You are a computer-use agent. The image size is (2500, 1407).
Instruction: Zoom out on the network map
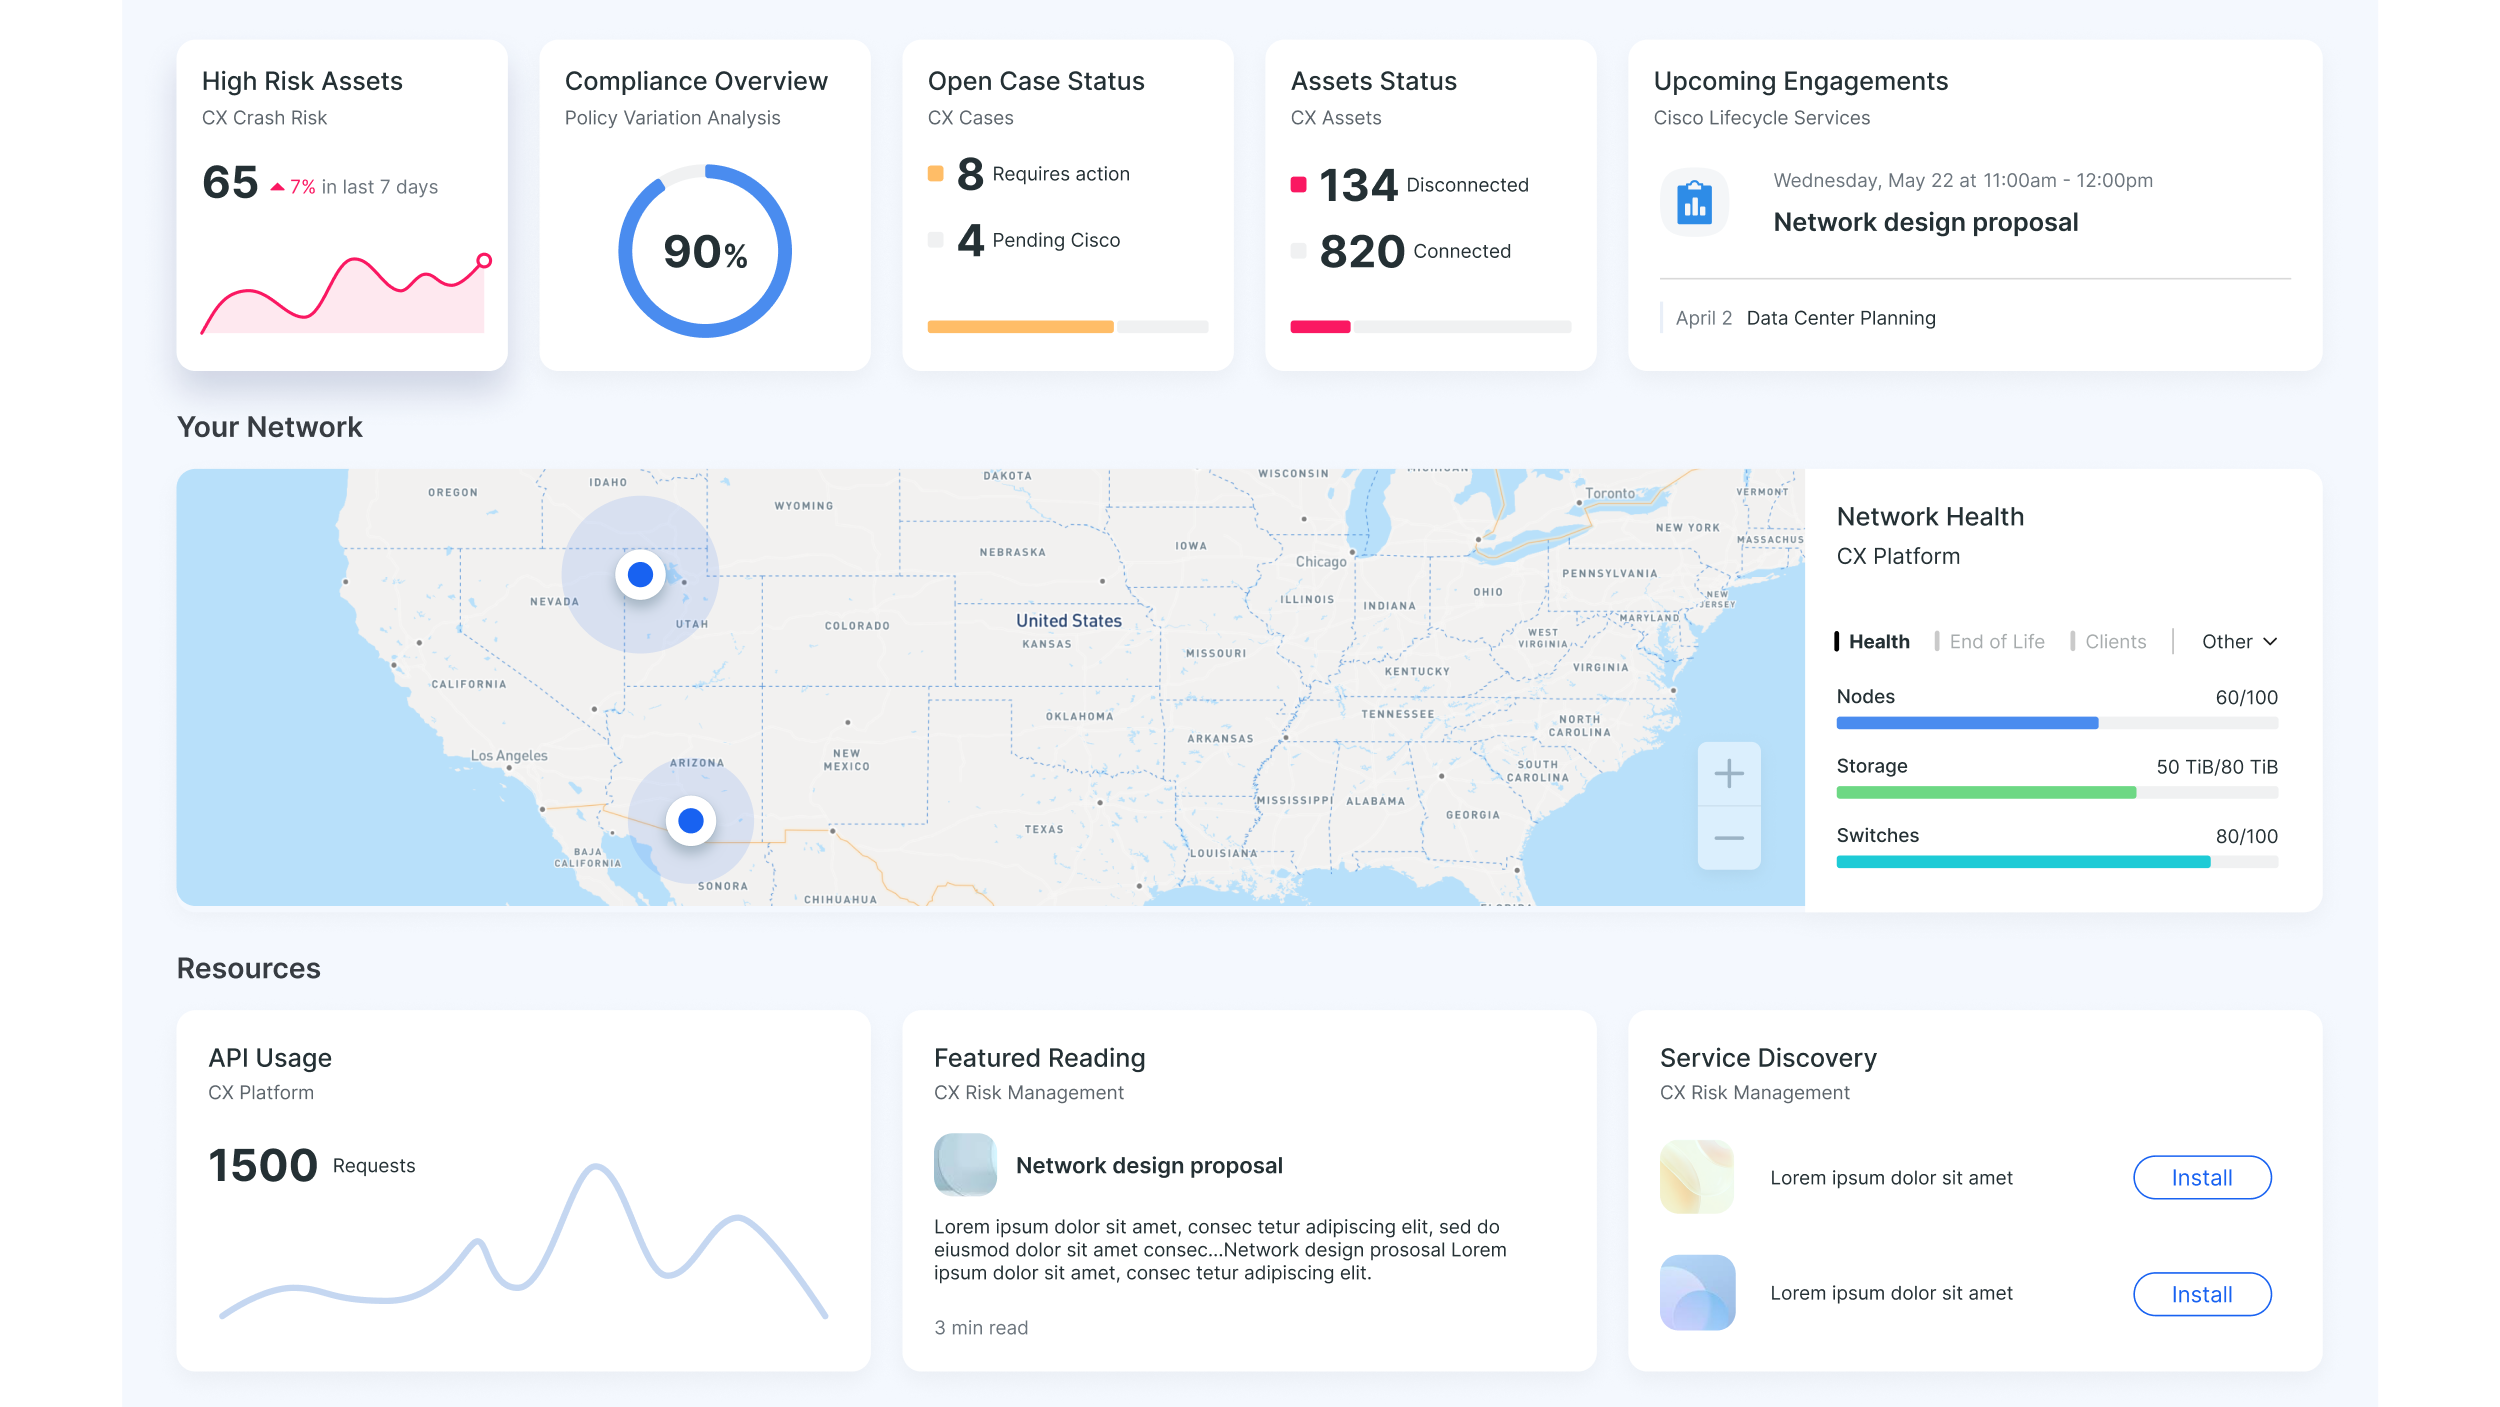(1728, 838)
